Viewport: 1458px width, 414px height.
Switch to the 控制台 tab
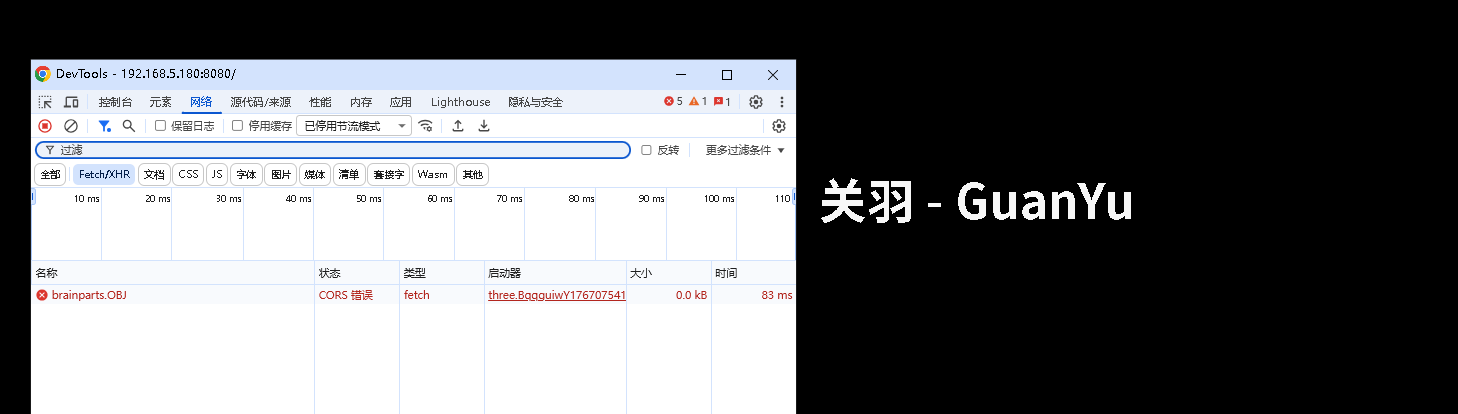(115, 102)
